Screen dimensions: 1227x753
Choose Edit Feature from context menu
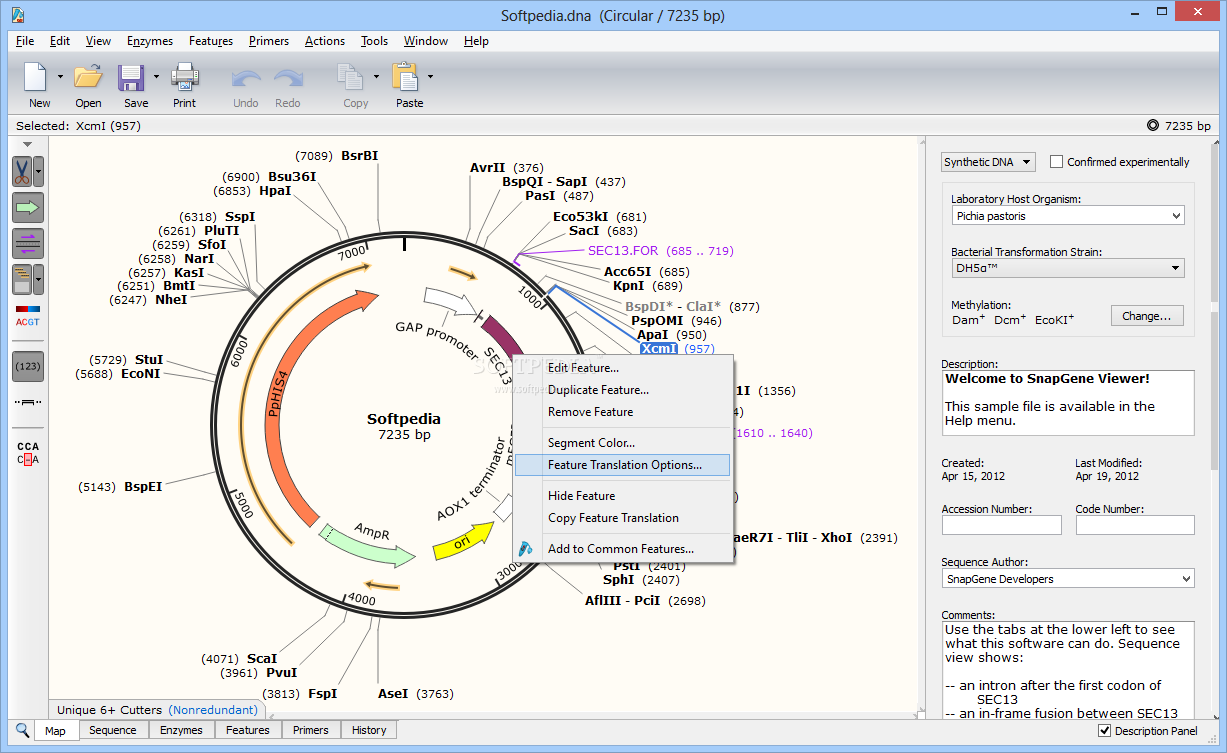(623, 368)
